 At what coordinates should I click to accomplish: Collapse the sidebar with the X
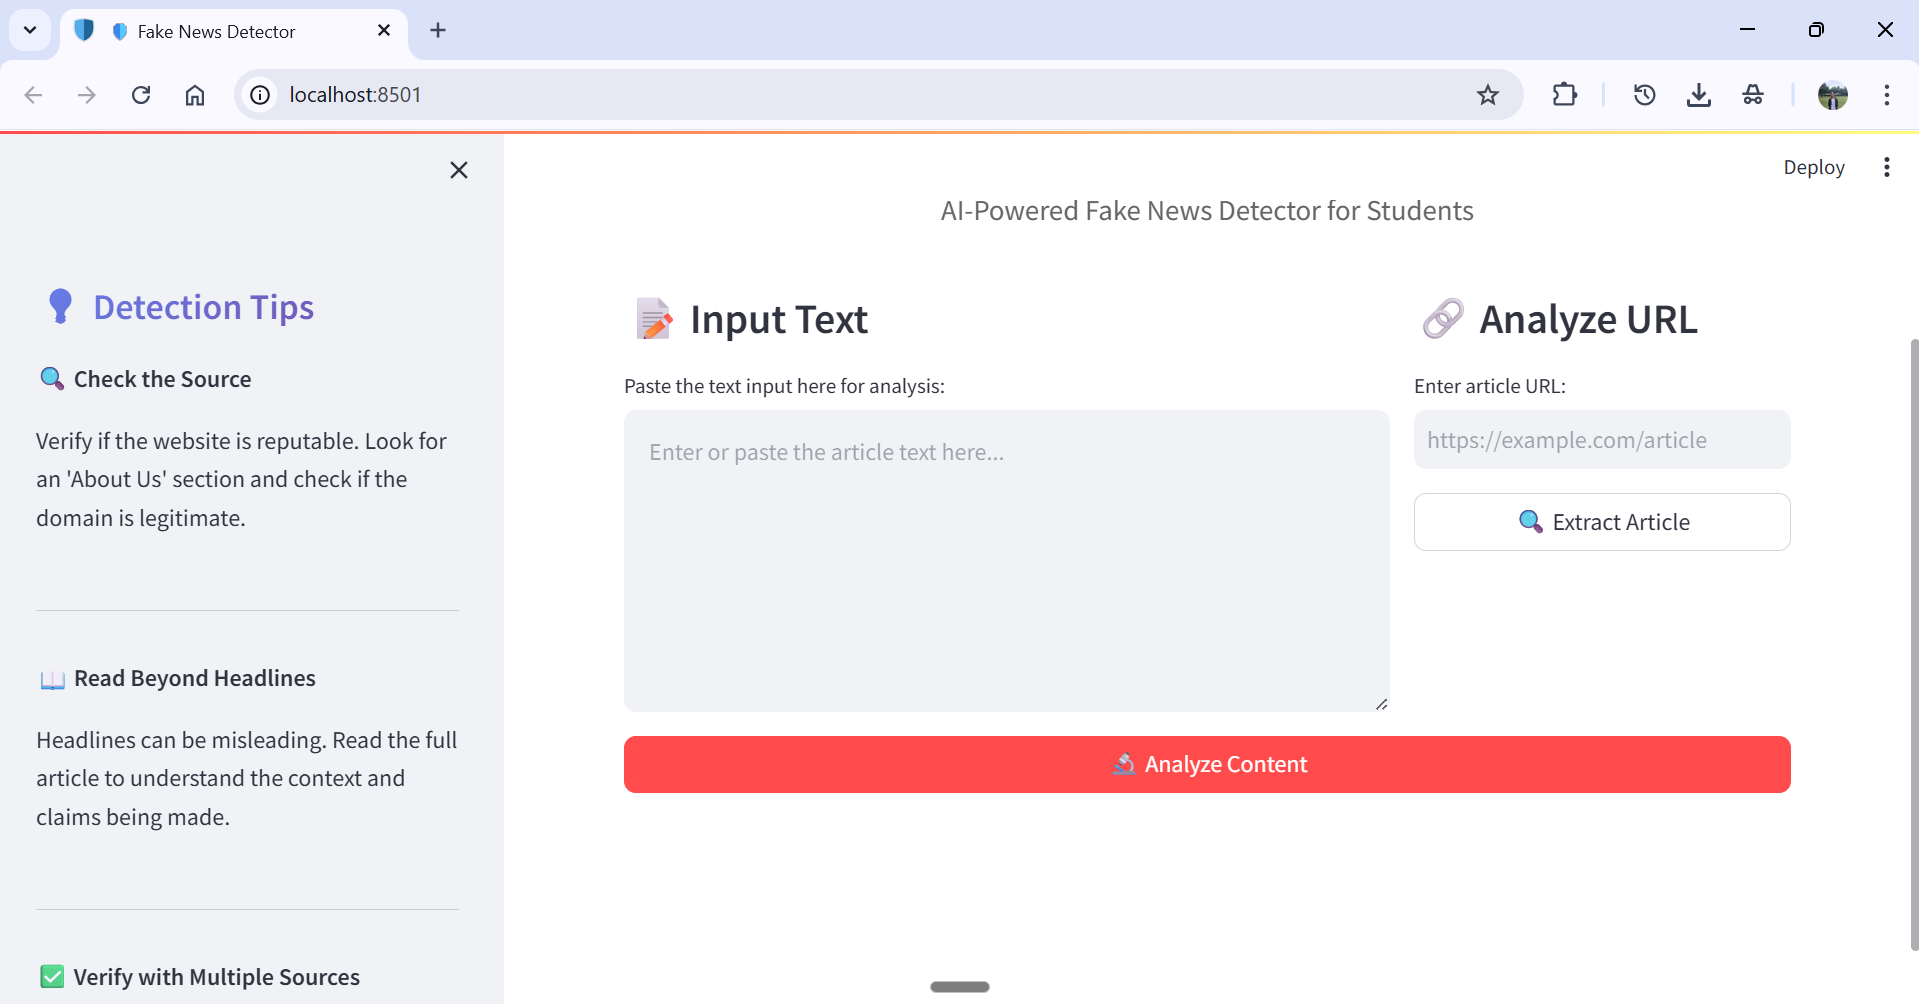coord(459,170)
